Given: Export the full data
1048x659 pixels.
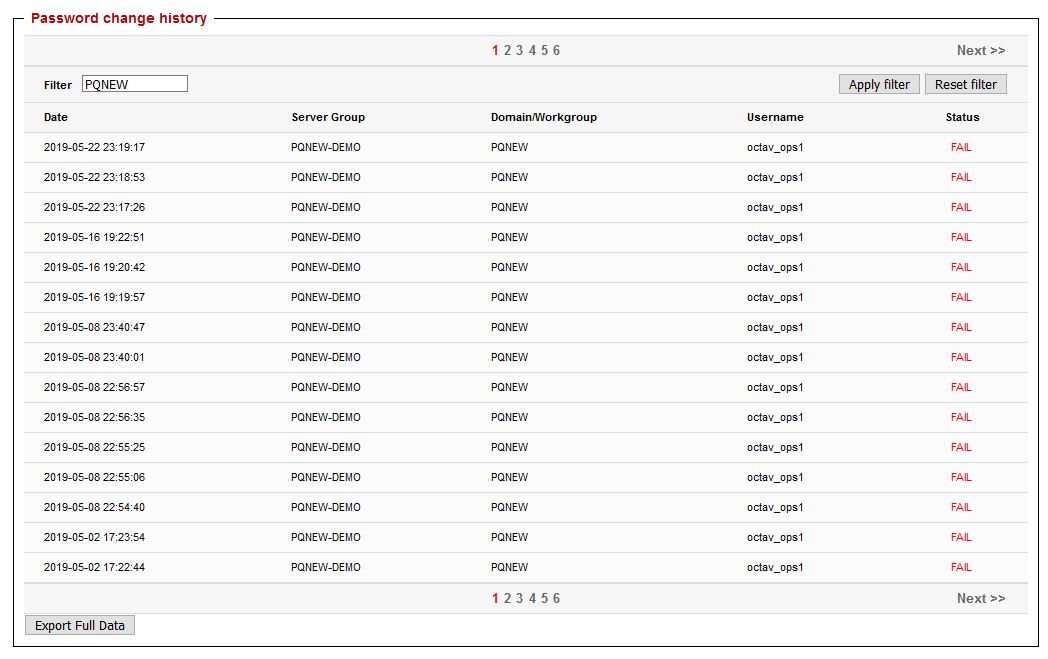Looking at the screenshot, I should pyautogui.click(x=80, y=626).
